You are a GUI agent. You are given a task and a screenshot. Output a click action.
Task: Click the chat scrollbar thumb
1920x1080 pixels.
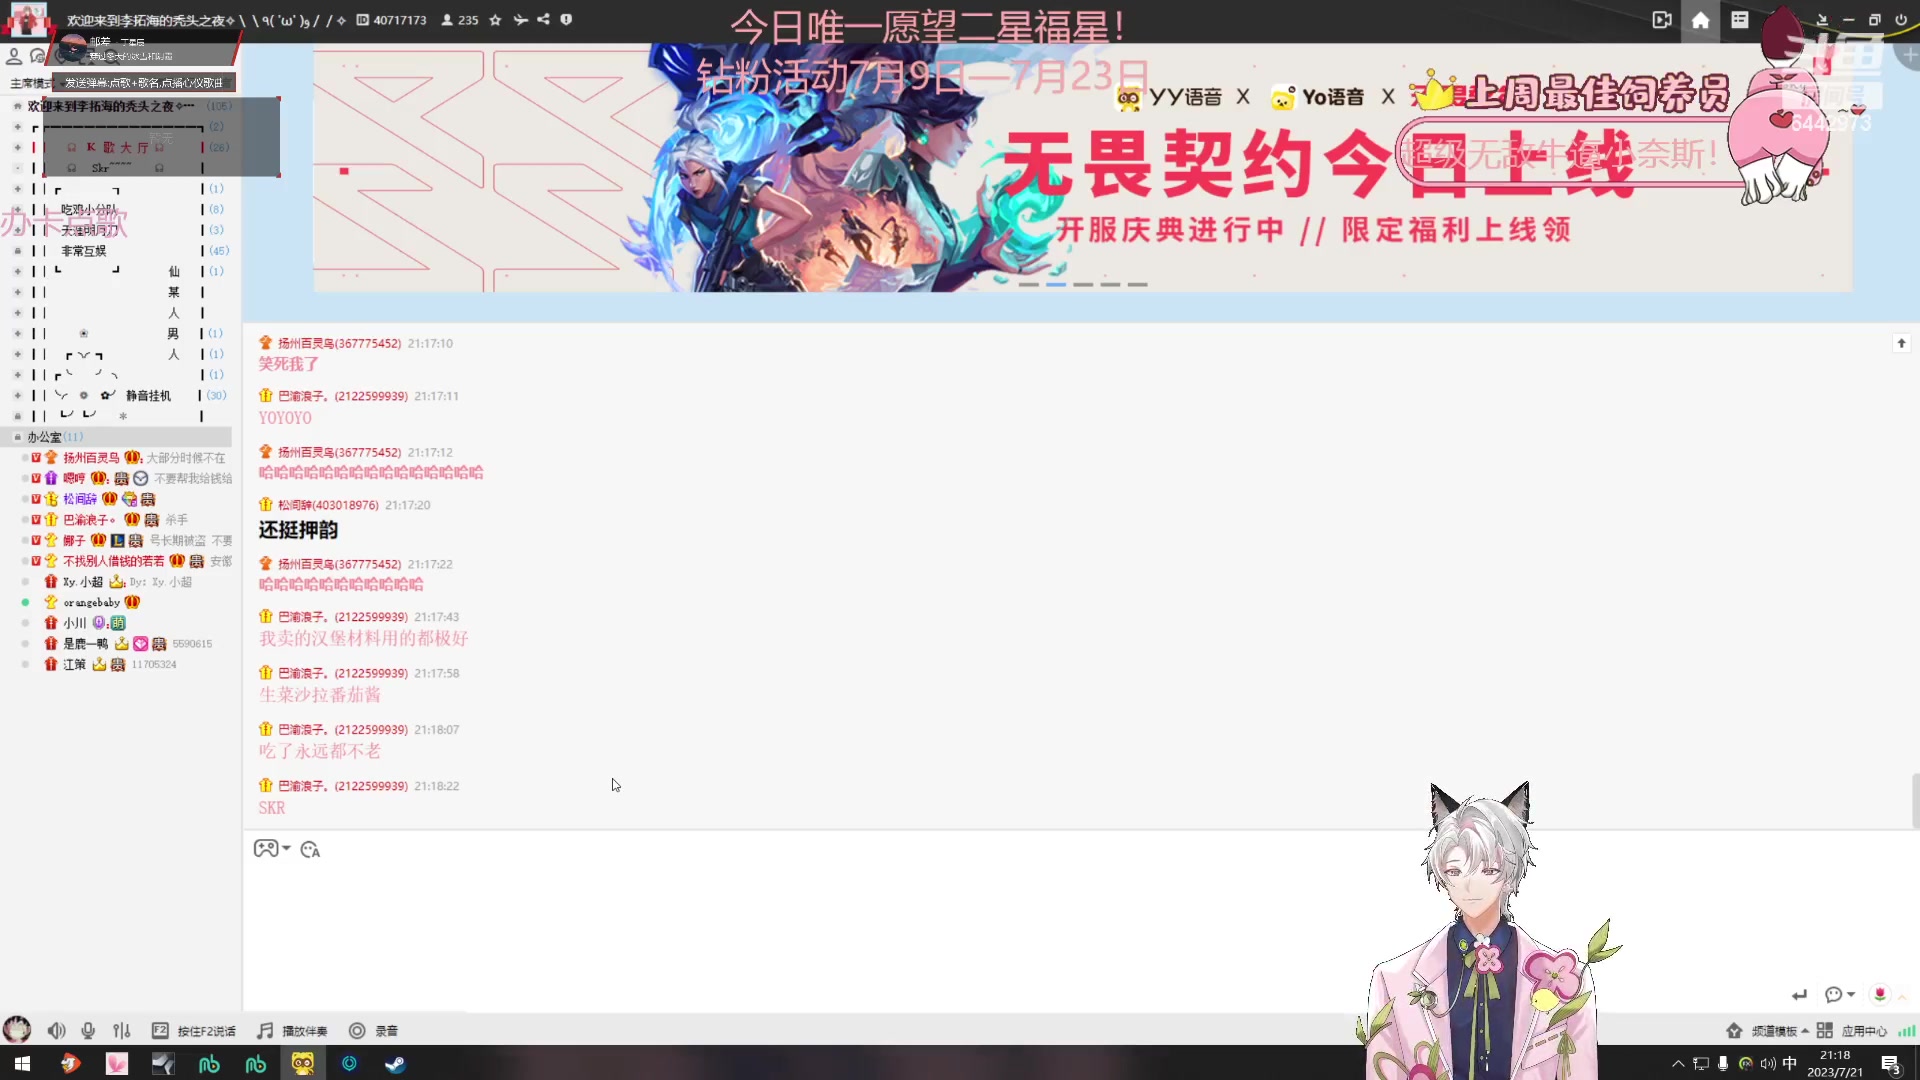[1915, 800]
